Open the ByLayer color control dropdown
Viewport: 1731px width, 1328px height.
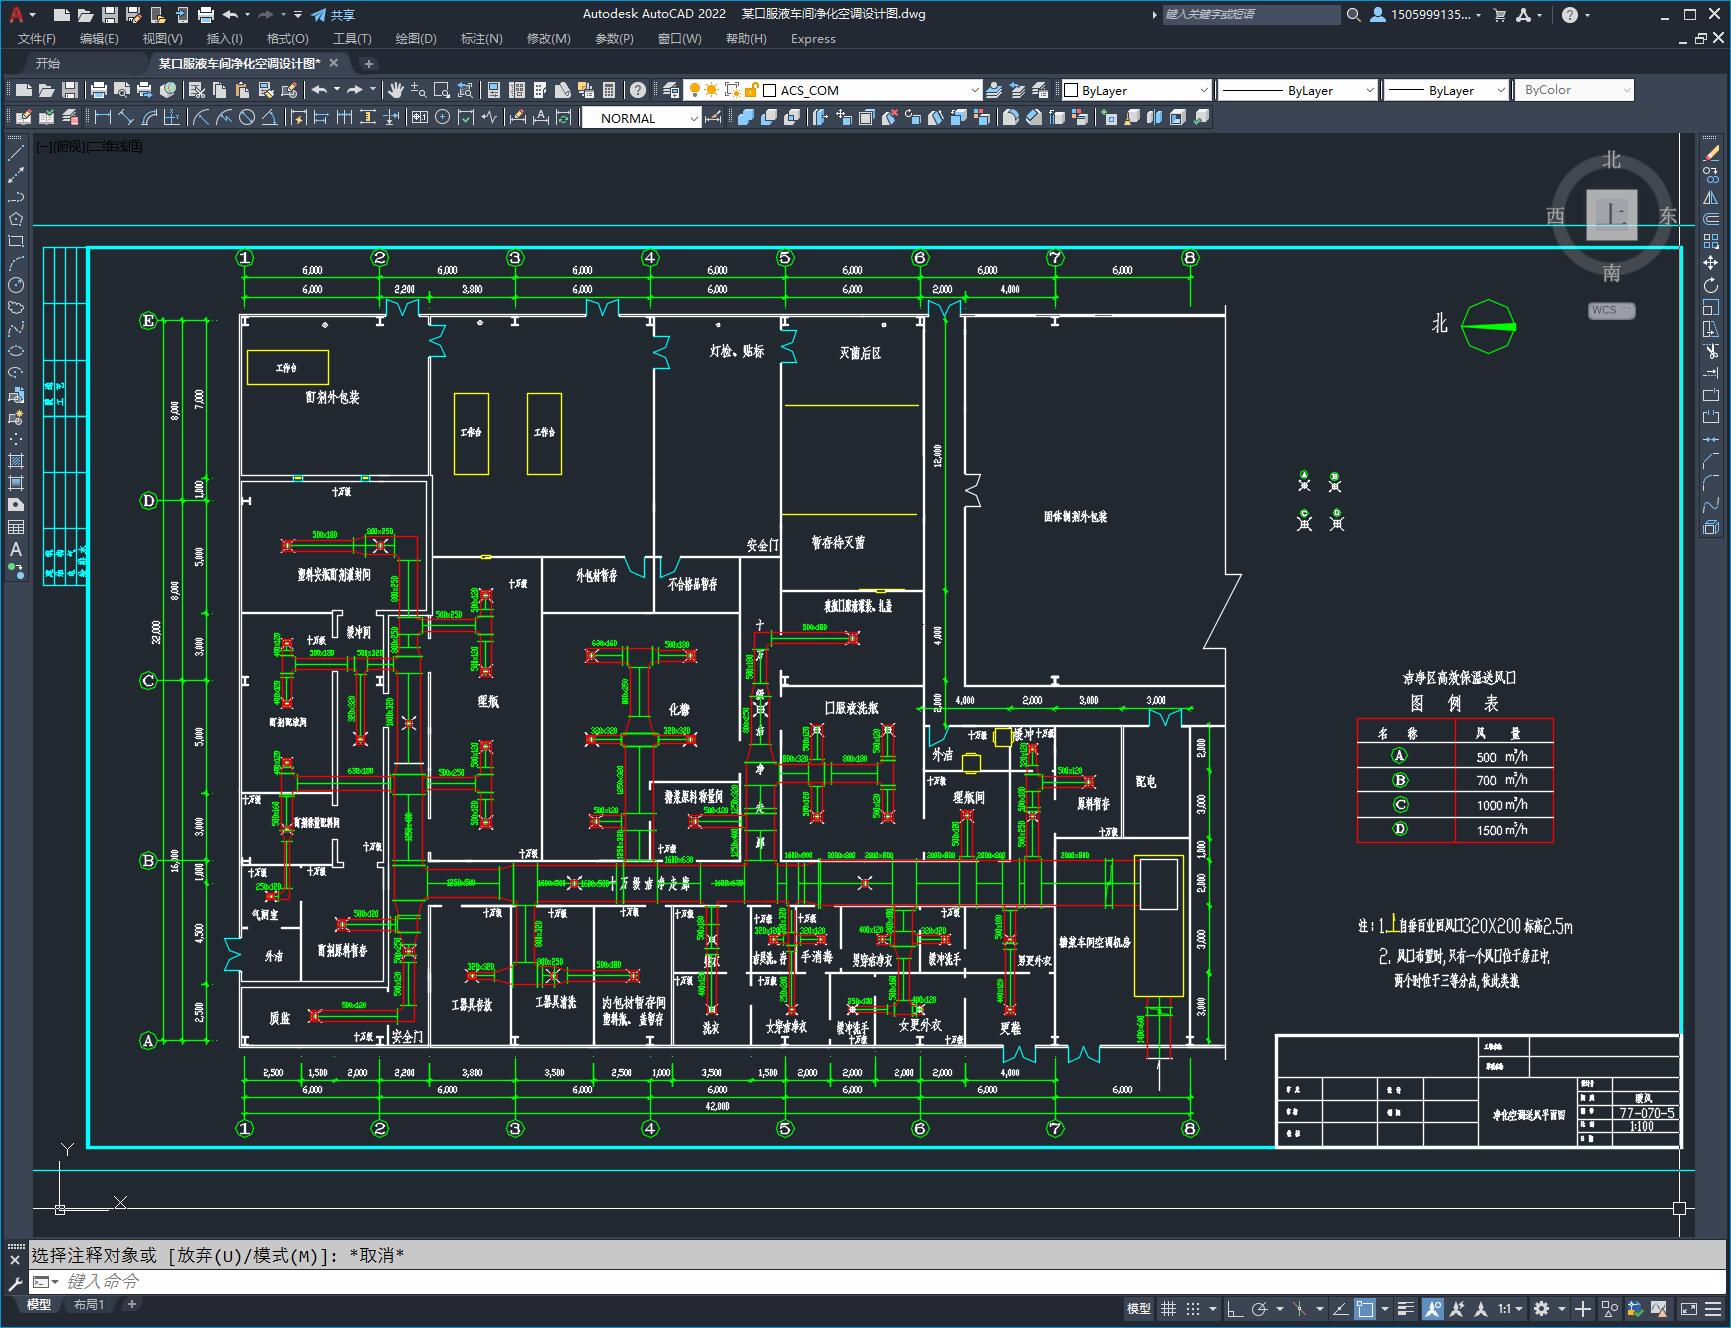tap(1136, 90)
